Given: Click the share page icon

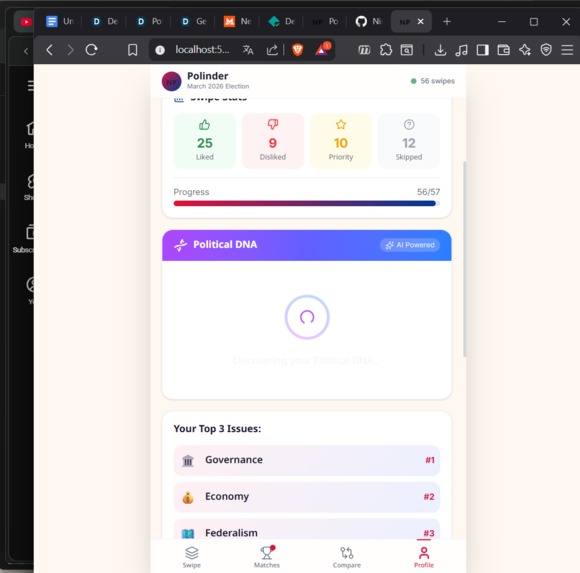Looking at the screenshot, I should [x=272, y=50].
